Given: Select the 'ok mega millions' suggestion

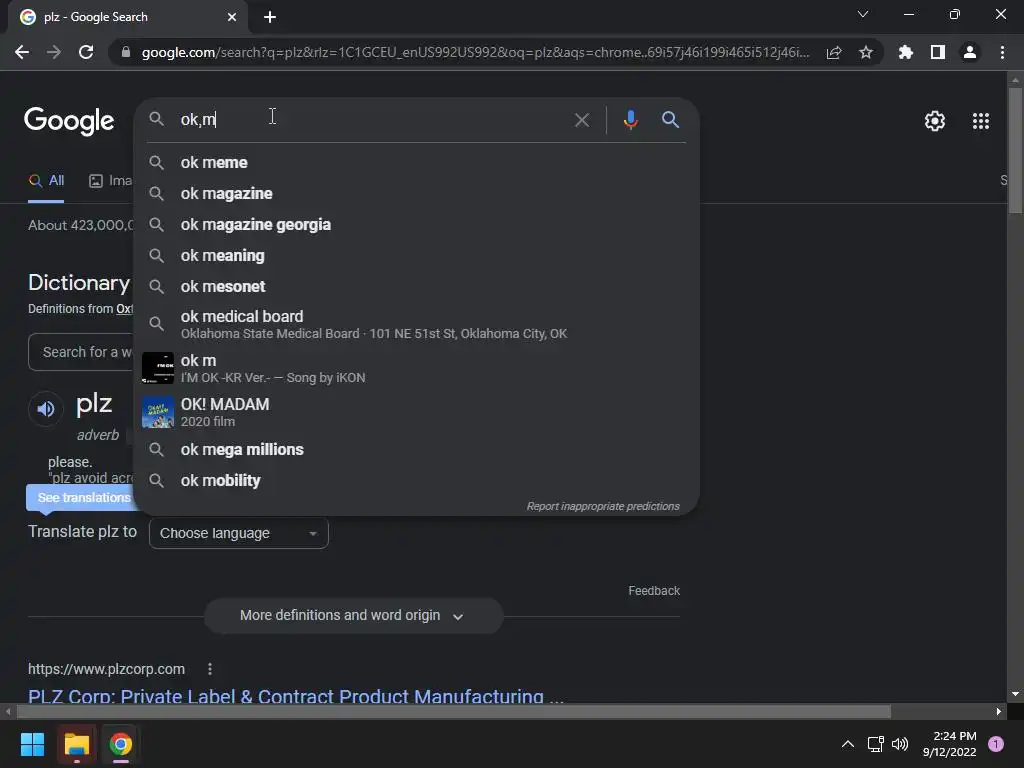Looking at the screenshot, I should tap(416, 449).
